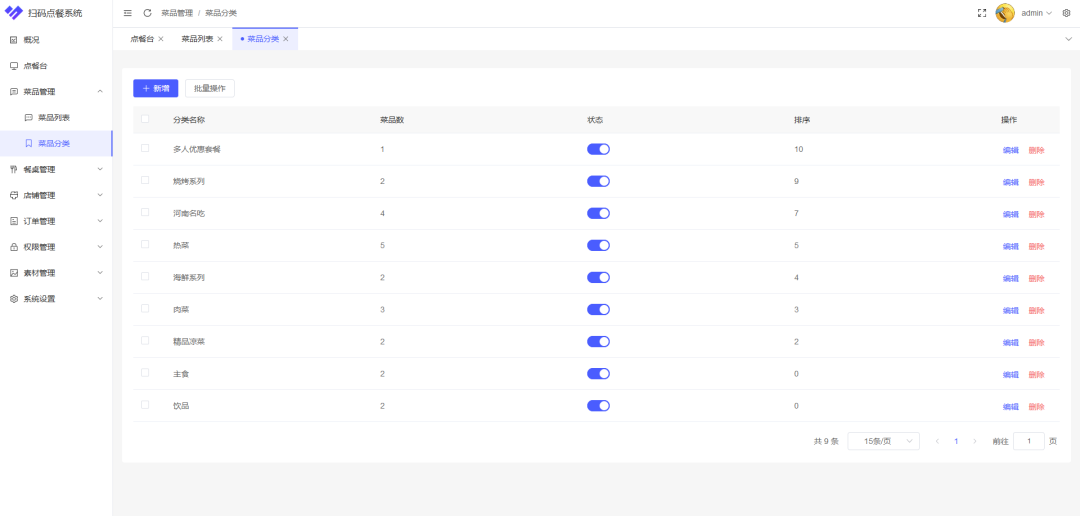
Task: Open the 15条/页 page size dropdown
Action: click(x=883, y=441)
